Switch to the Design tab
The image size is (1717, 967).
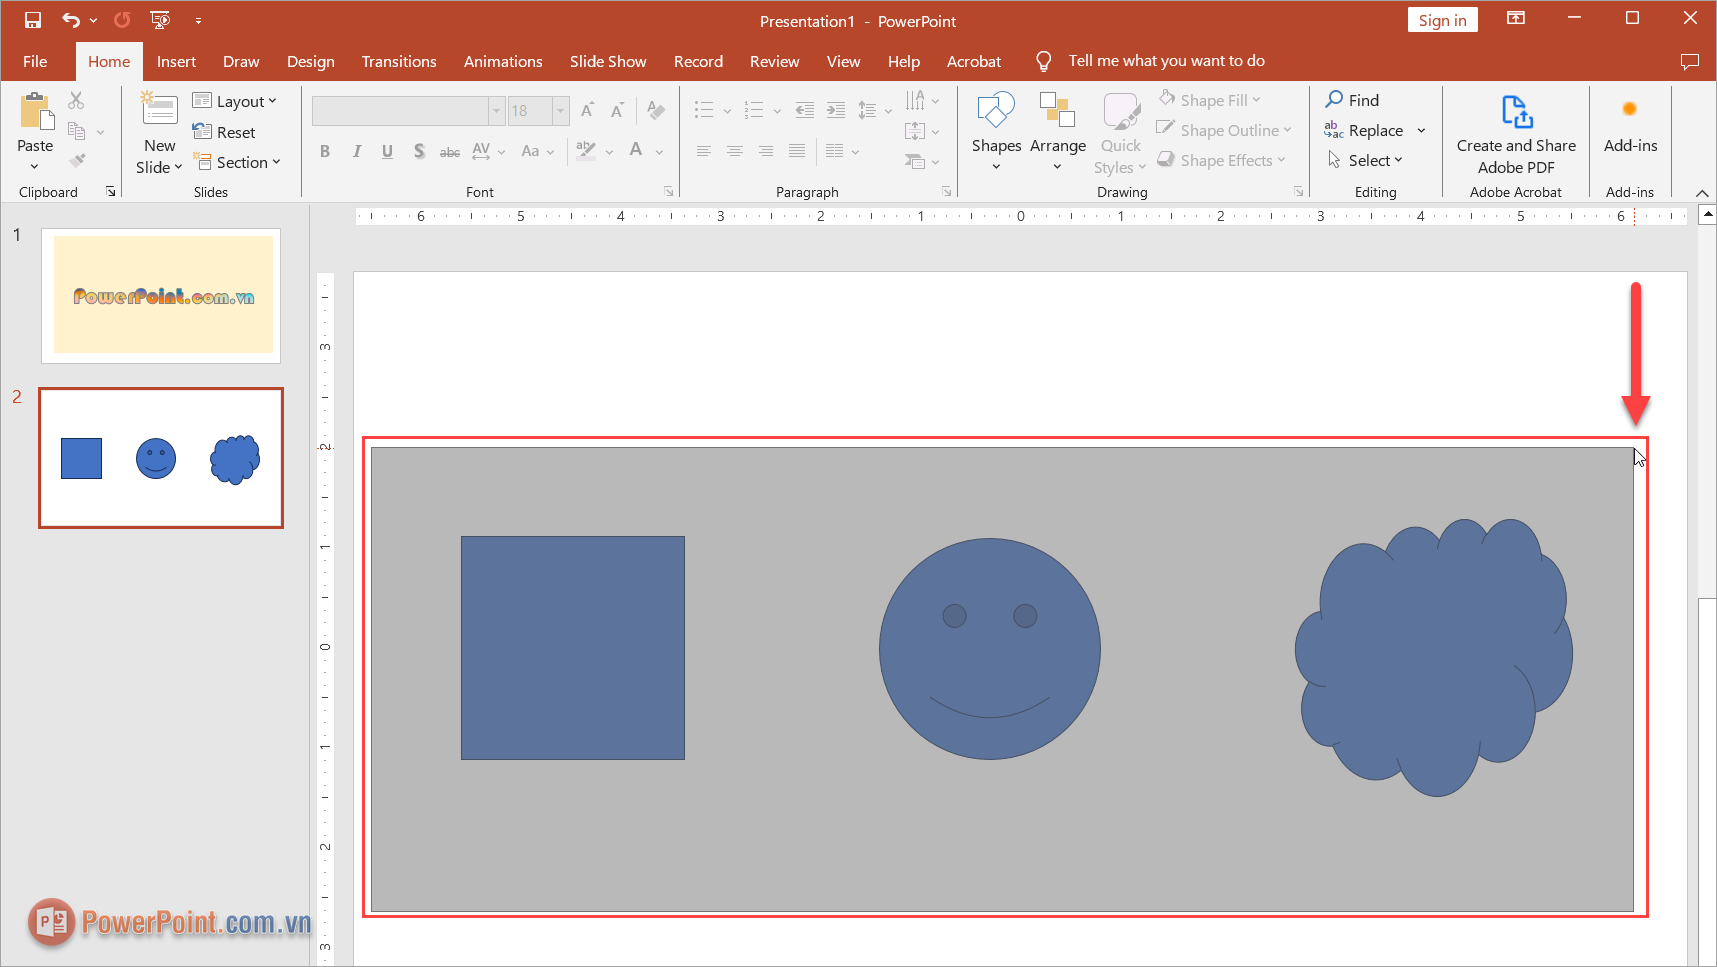point(311,61)
